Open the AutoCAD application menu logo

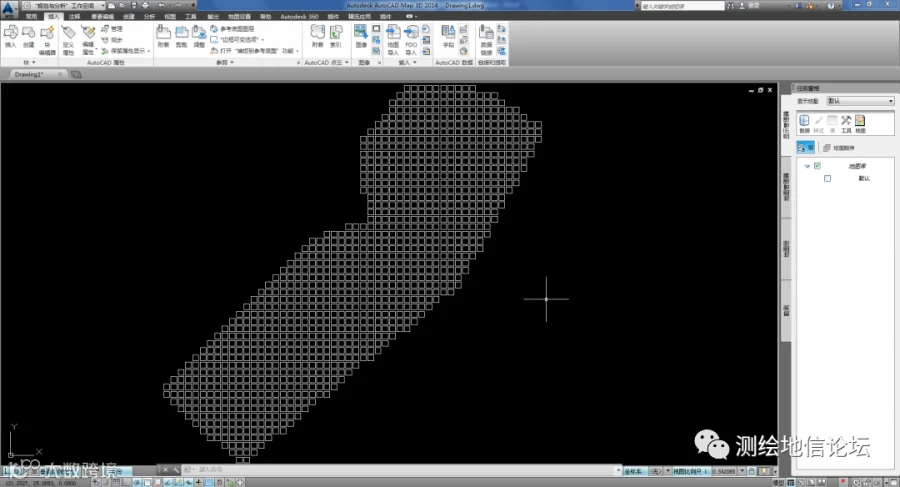[x=9, y=9]
